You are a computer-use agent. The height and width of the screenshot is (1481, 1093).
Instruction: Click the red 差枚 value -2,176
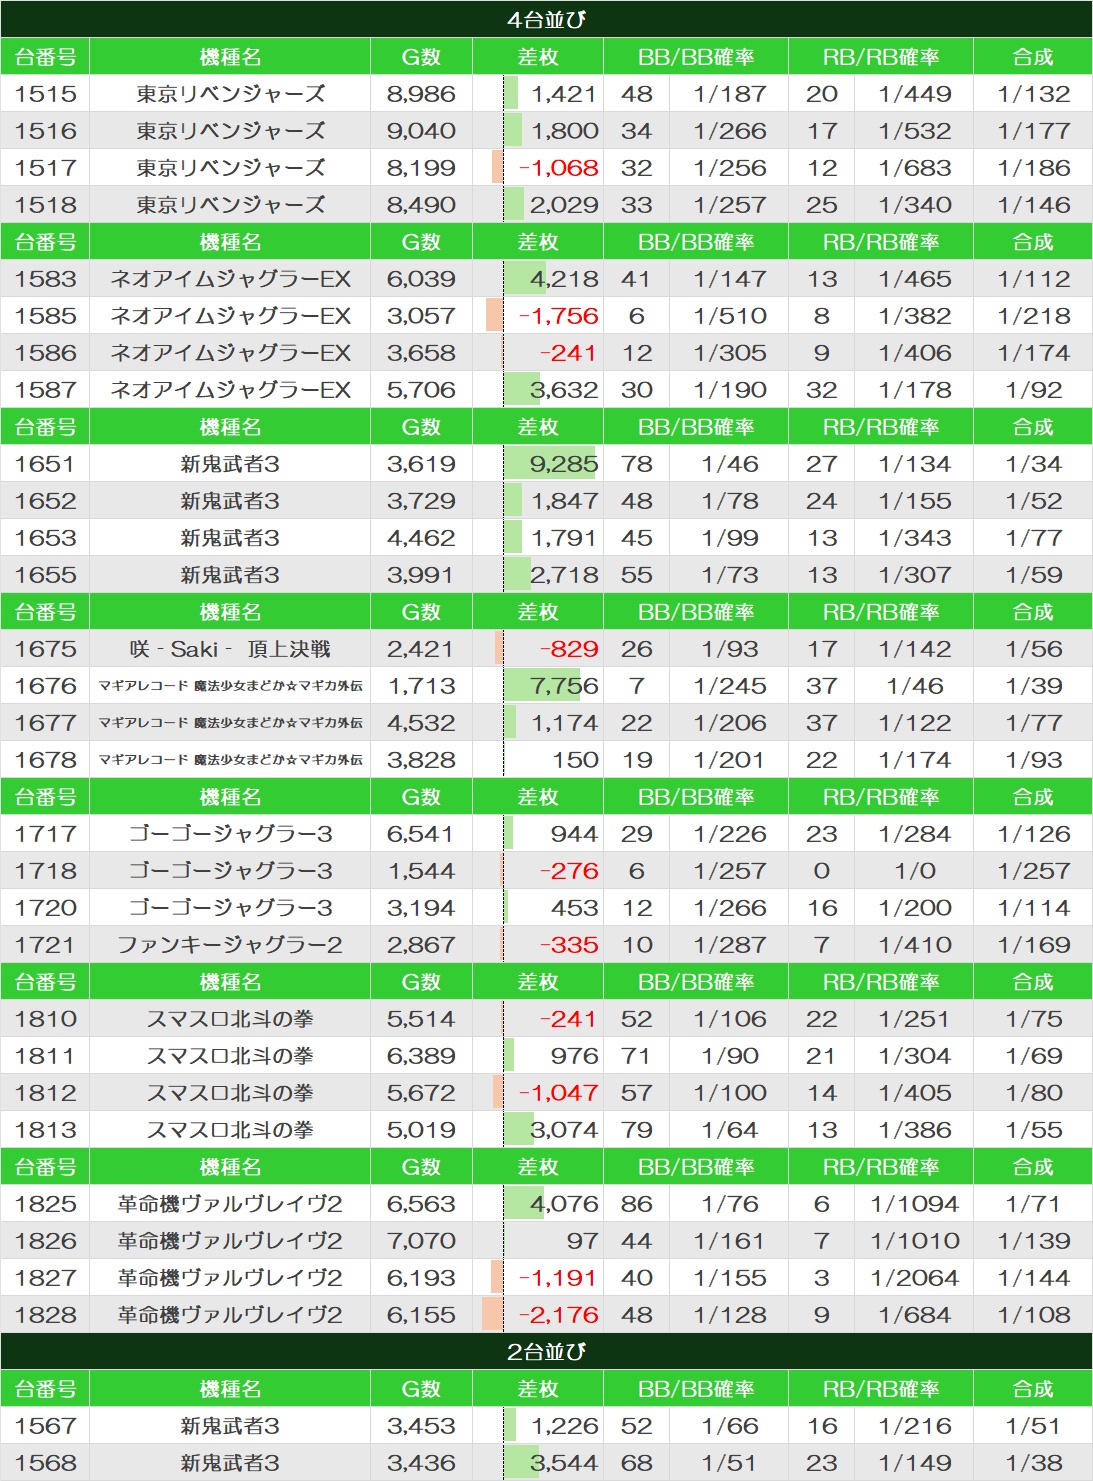[558, 1315]
